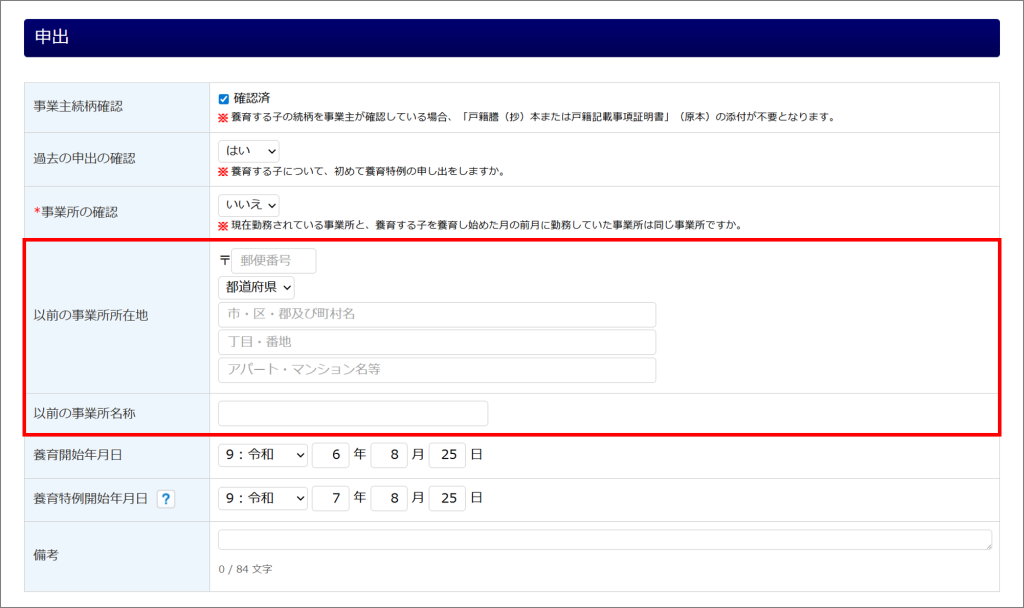Click the 郵便番号 postal code field
This screenshot has width=1024, height=608.
273,261
